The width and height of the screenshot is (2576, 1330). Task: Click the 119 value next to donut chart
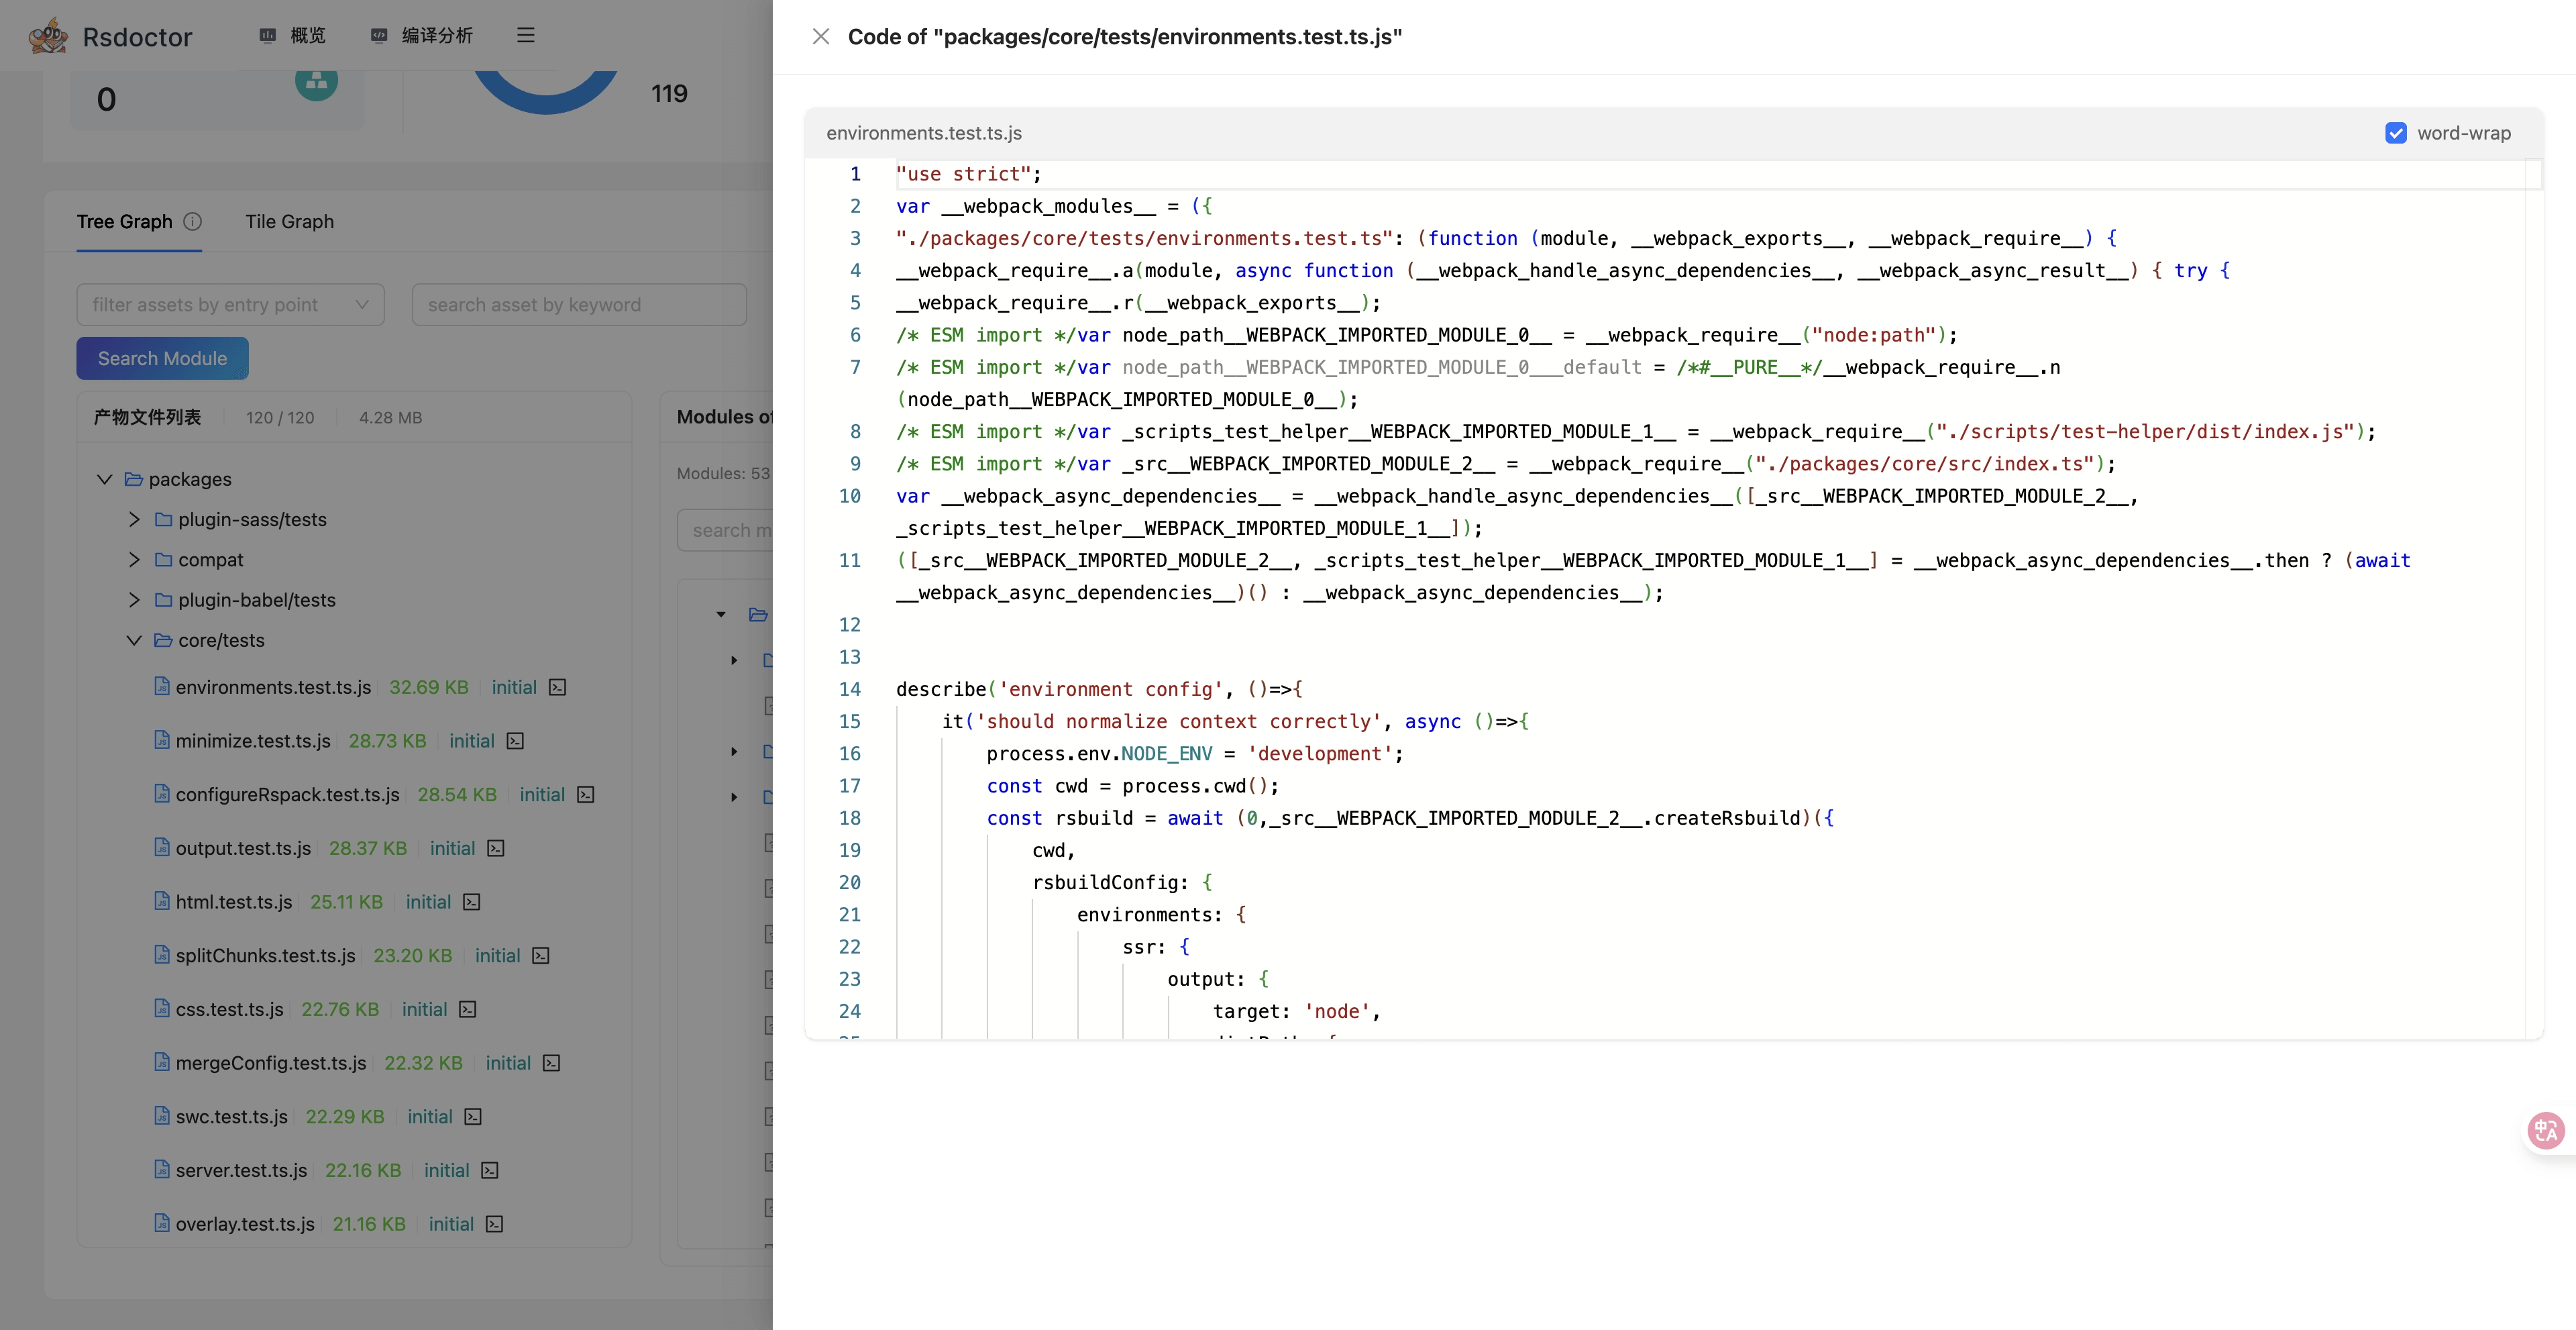pyautogui.click(x=669, y=94)
